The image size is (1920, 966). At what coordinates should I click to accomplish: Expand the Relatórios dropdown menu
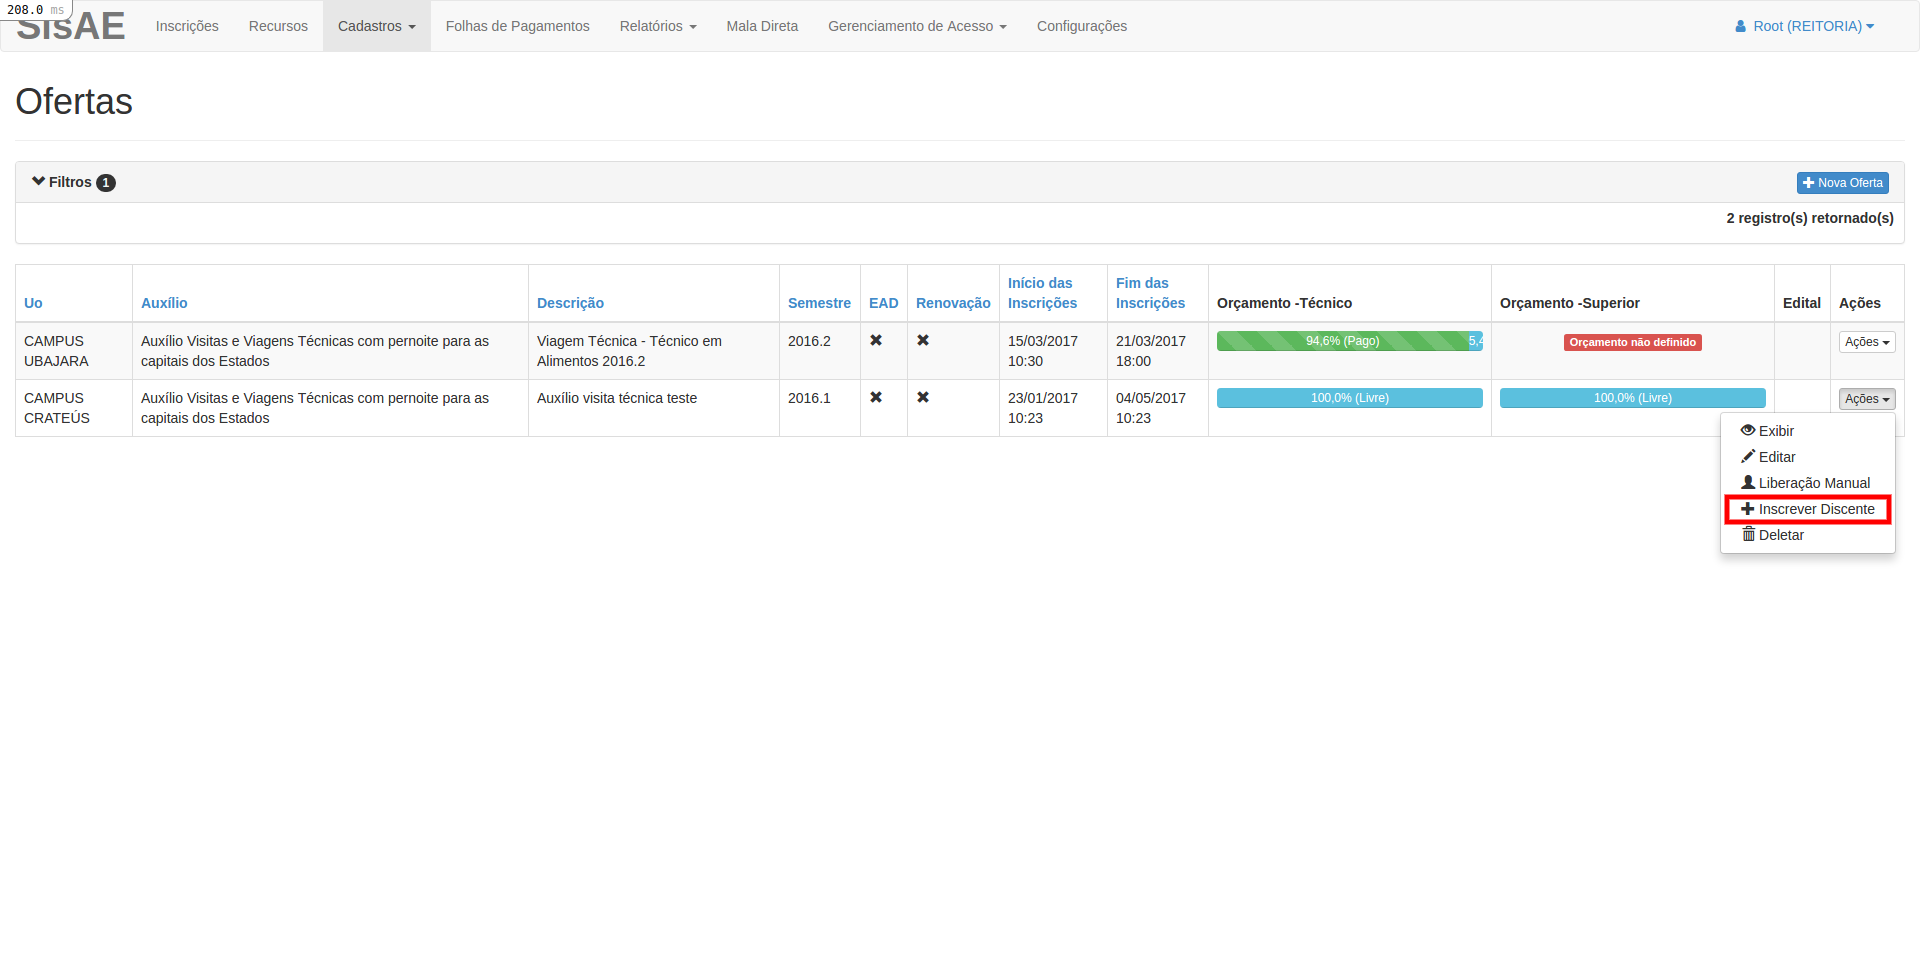[658, 26]
